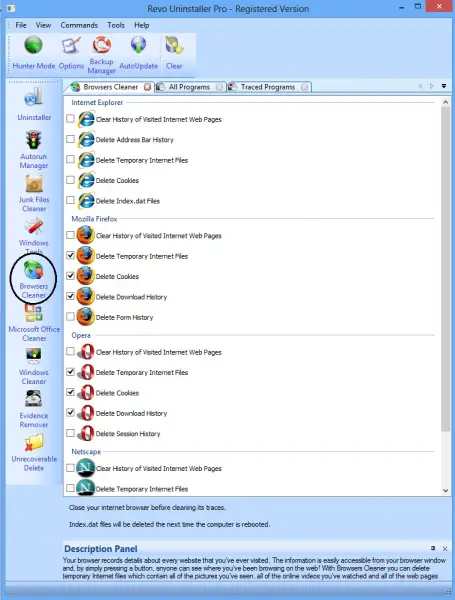Click Opera icon beside Delete Cookies
This screenshot has height=600, width=455.
86,393
